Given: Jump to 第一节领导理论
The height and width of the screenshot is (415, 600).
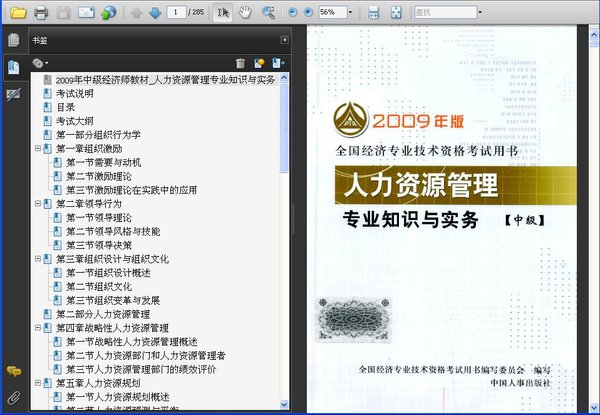Looking at the screenshot, I should point(99,218).
